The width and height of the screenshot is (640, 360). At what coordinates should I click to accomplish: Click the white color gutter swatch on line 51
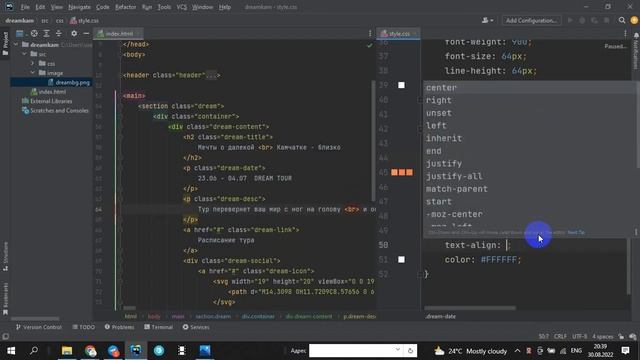(401, 260)
